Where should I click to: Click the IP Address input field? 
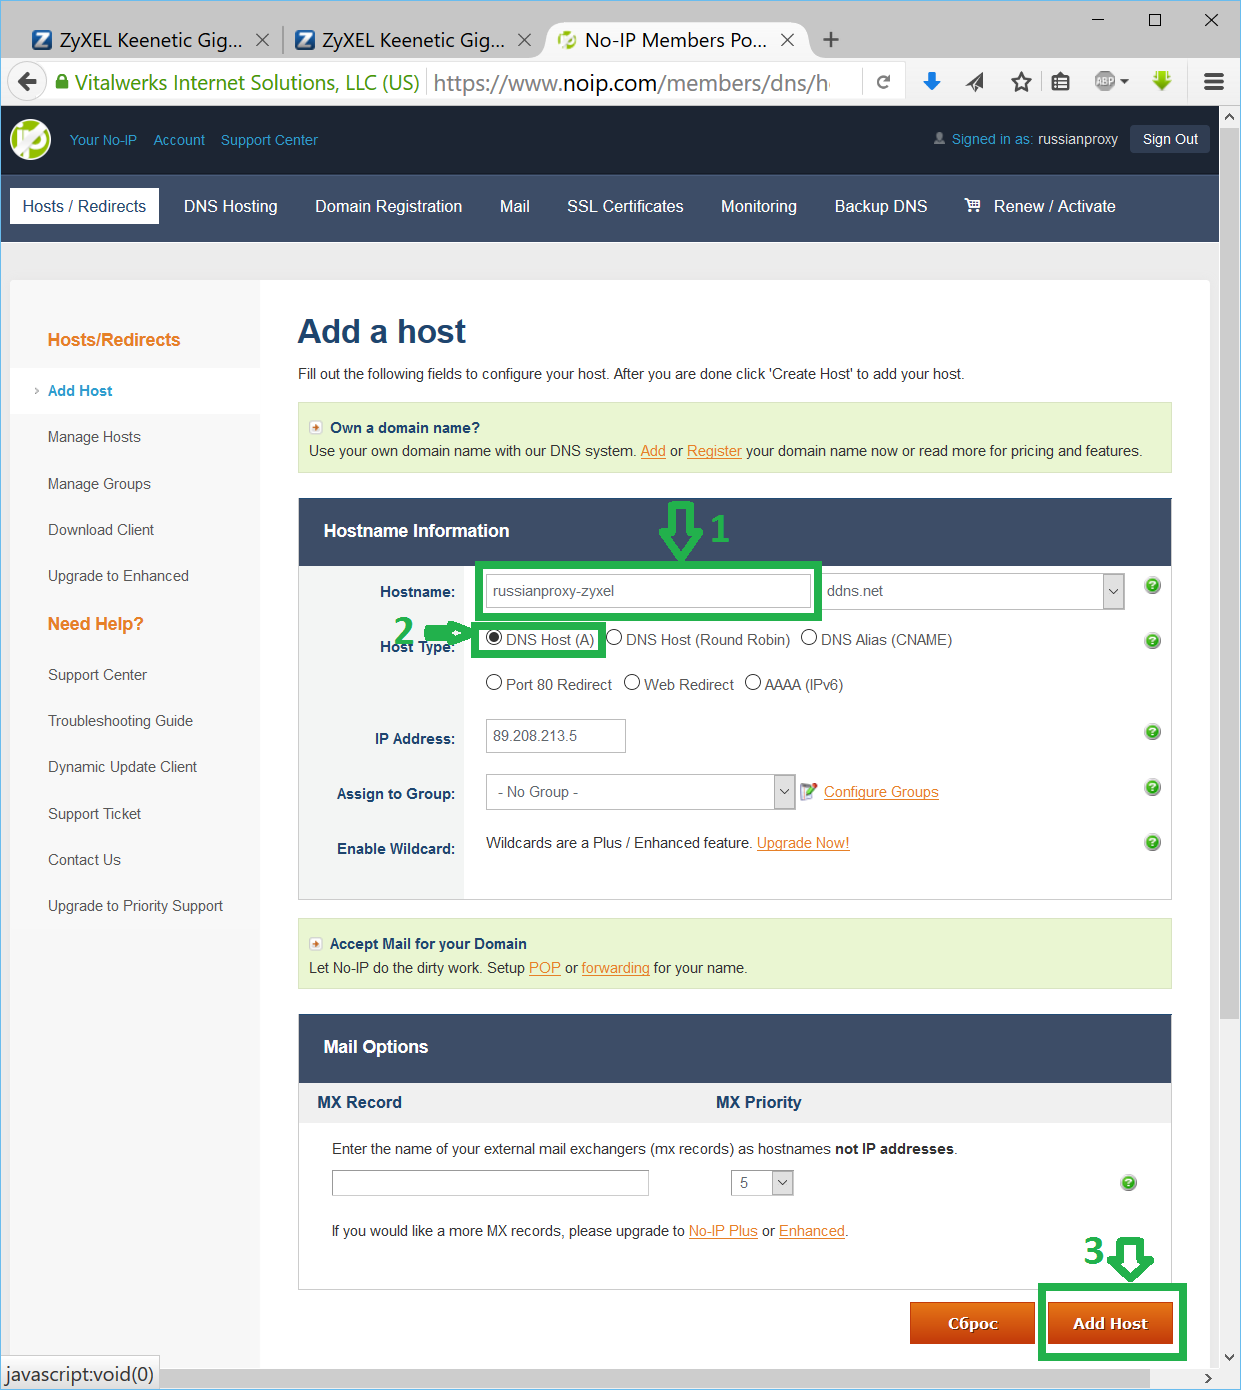[x=555, y=736]
